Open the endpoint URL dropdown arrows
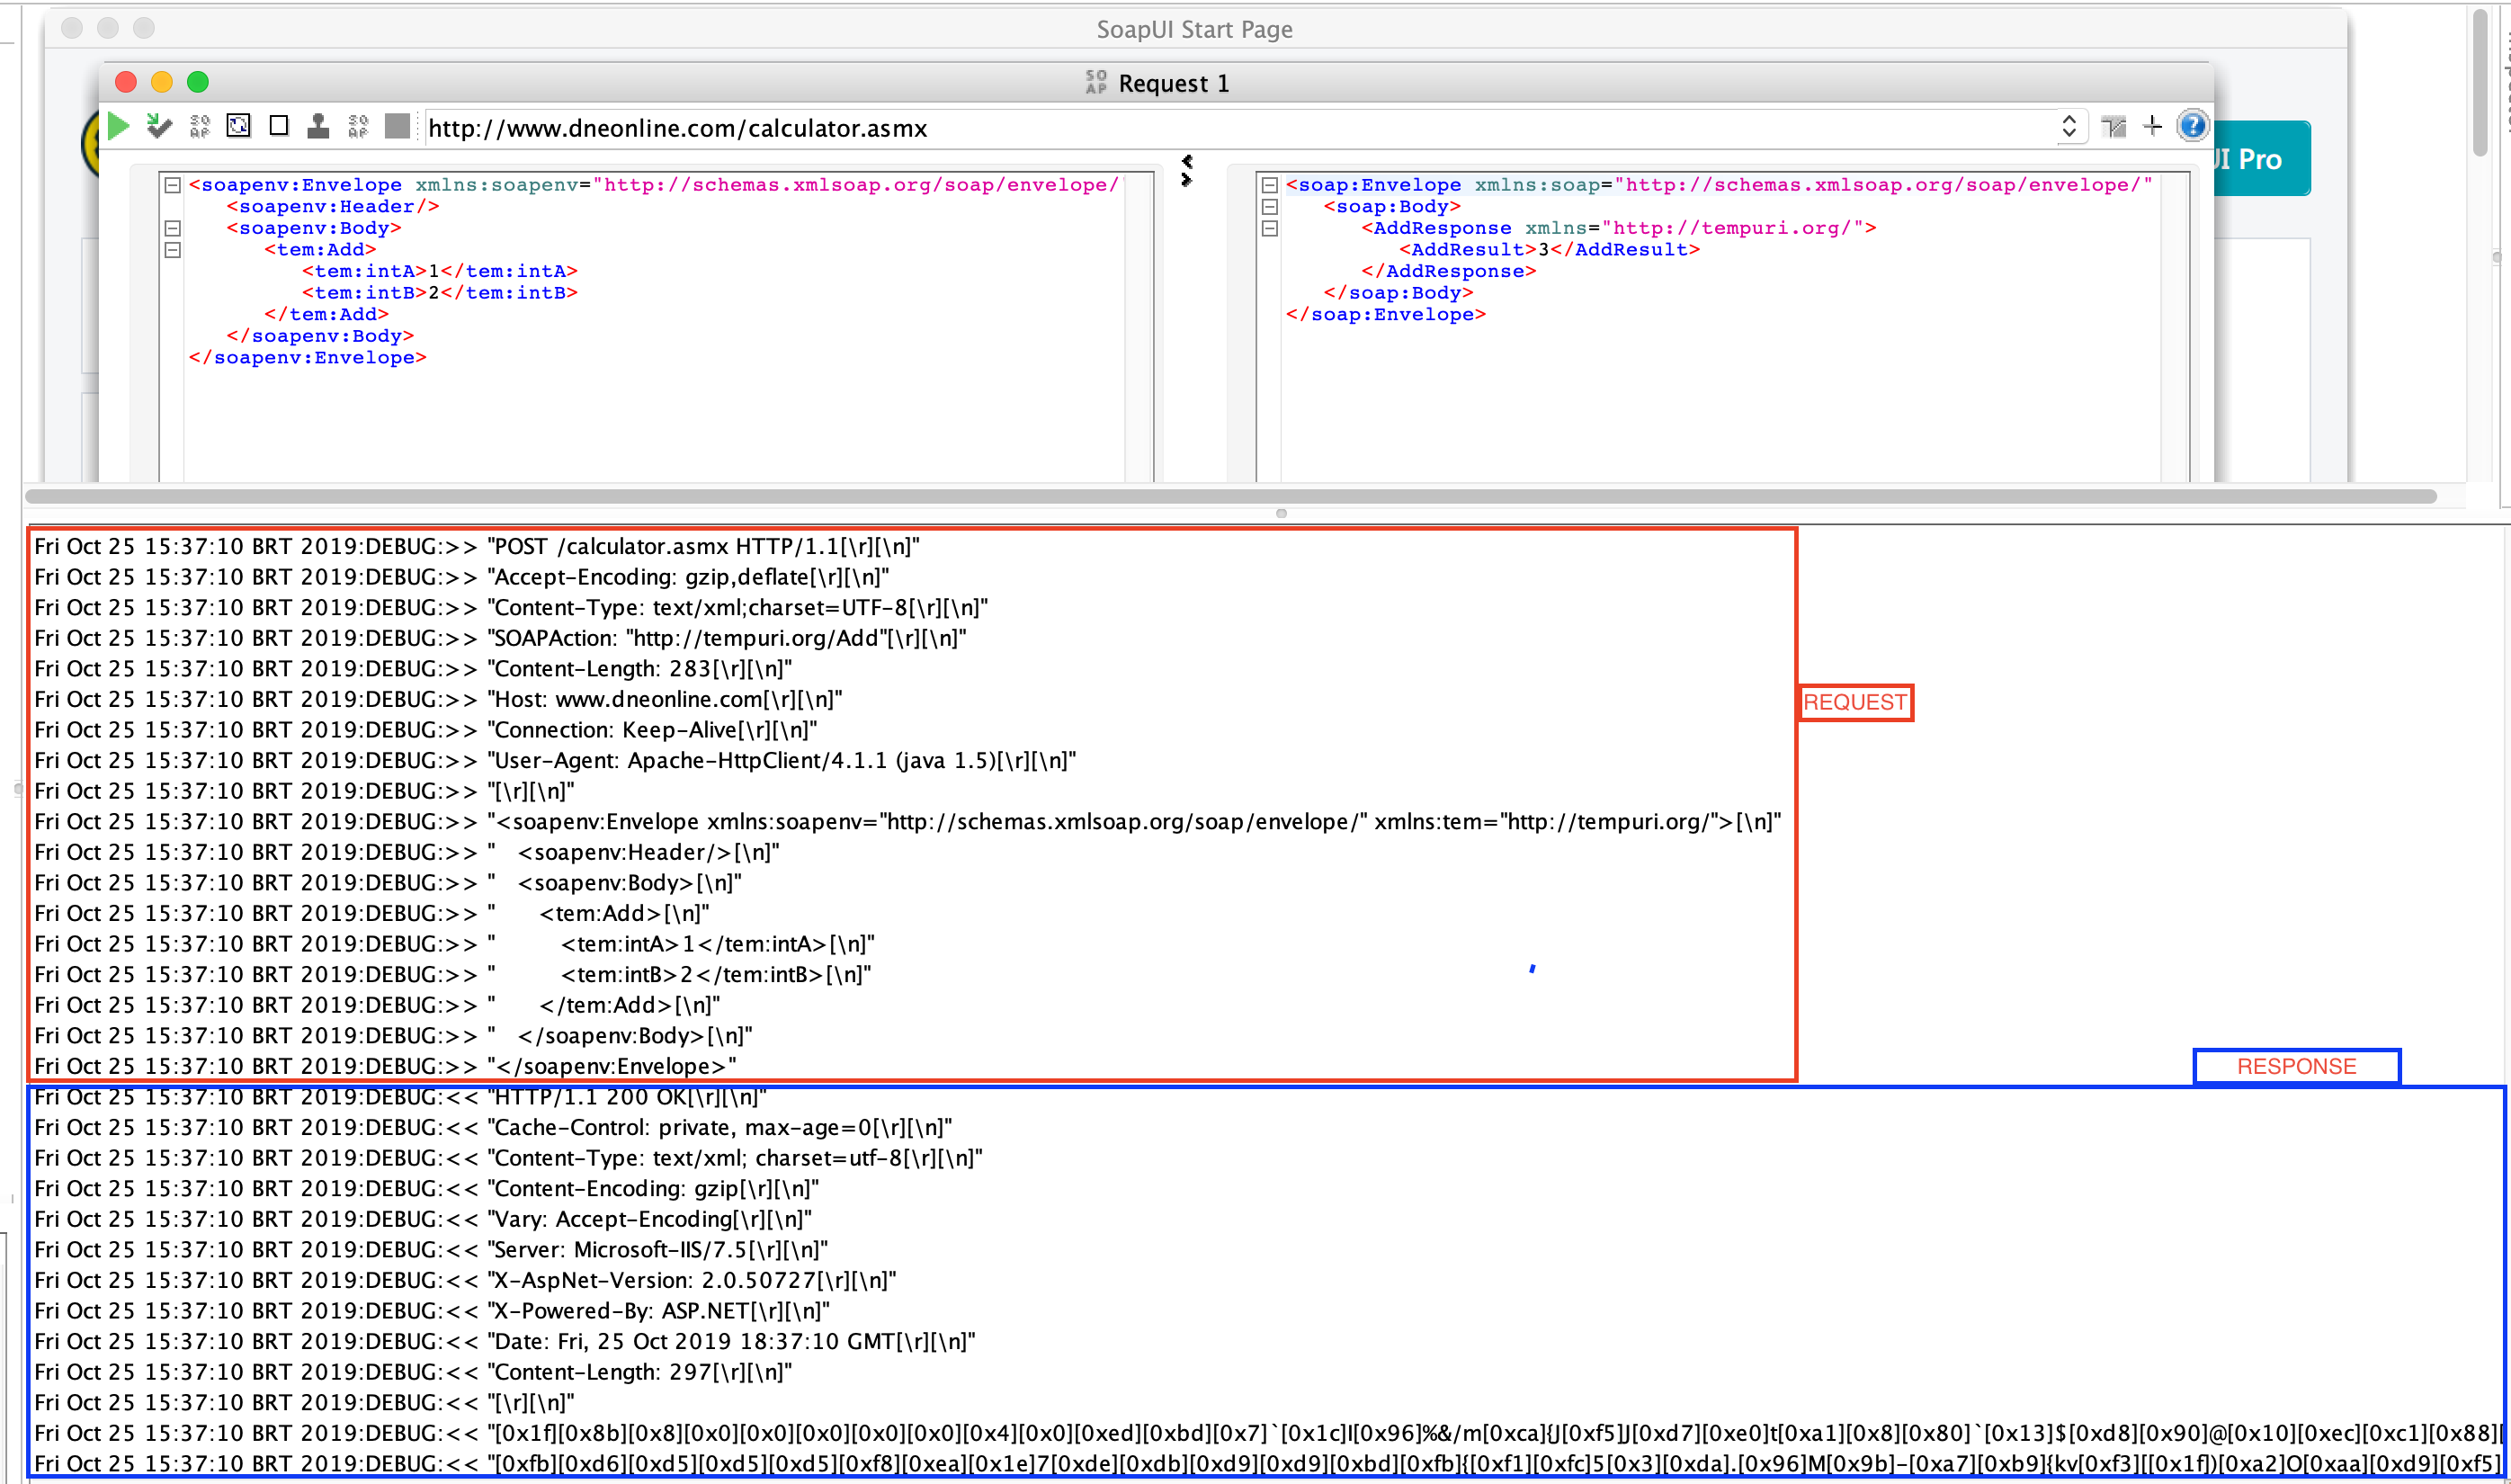The width and height of the screenshot is (2511, 1484). coord(2069,127)
